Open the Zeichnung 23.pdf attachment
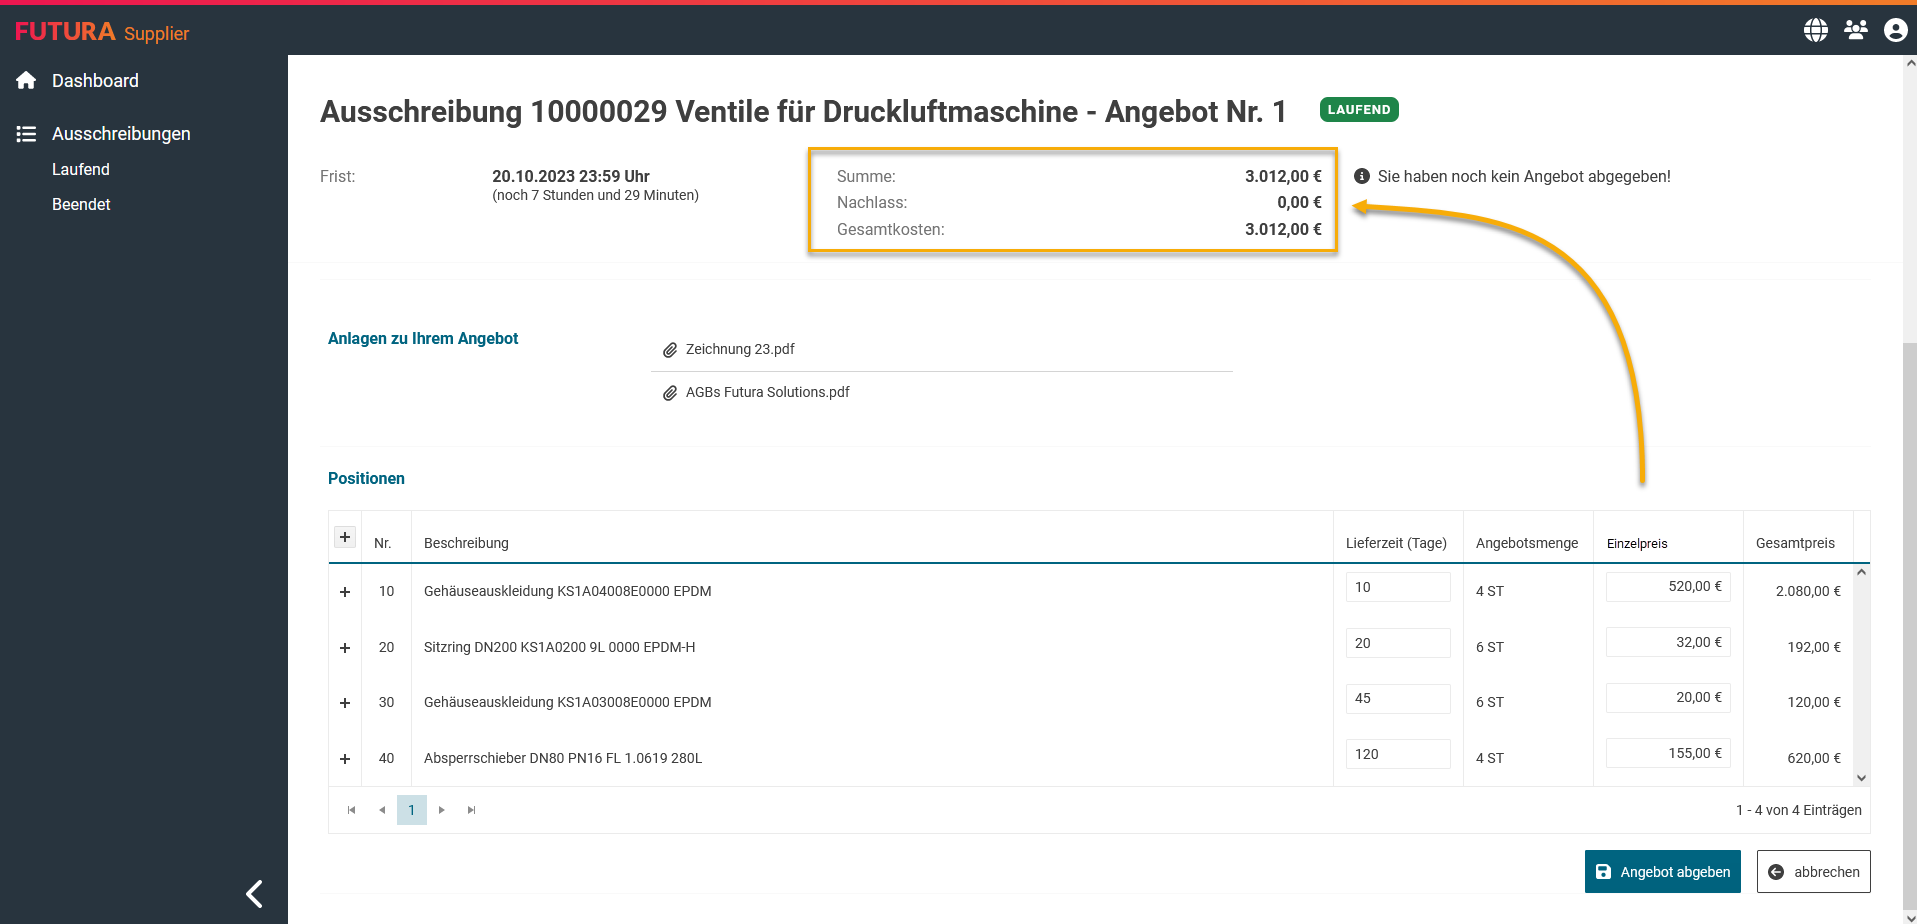 740,349
